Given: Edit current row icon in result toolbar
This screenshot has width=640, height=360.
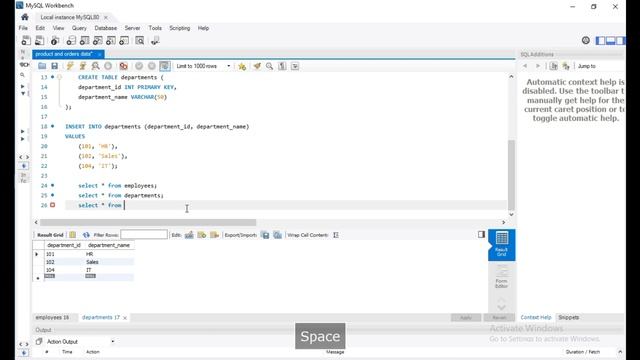Looking at the screenshot, I should pyautogui.click(x=189, y=235).
